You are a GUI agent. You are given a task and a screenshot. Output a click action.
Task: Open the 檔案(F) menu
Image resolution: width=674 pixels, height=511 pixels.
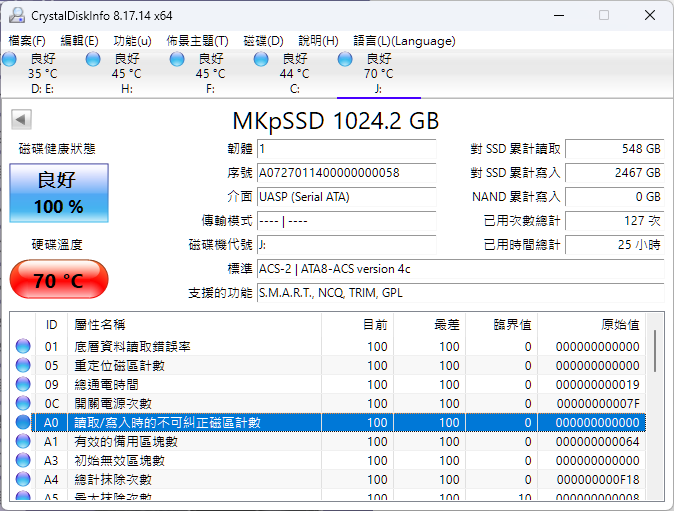[x=27, y=41]
